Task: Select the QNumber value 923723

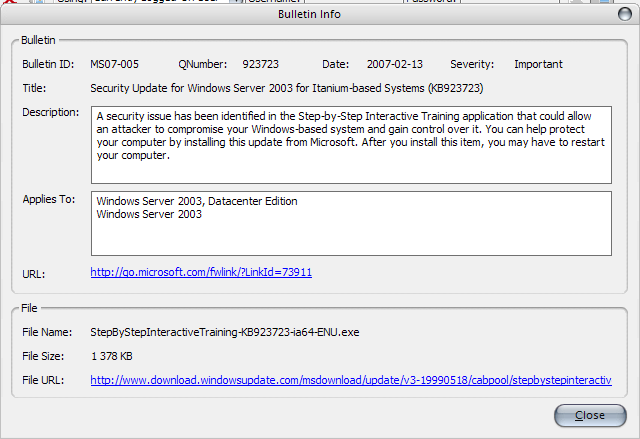Action: pos(260,64)
